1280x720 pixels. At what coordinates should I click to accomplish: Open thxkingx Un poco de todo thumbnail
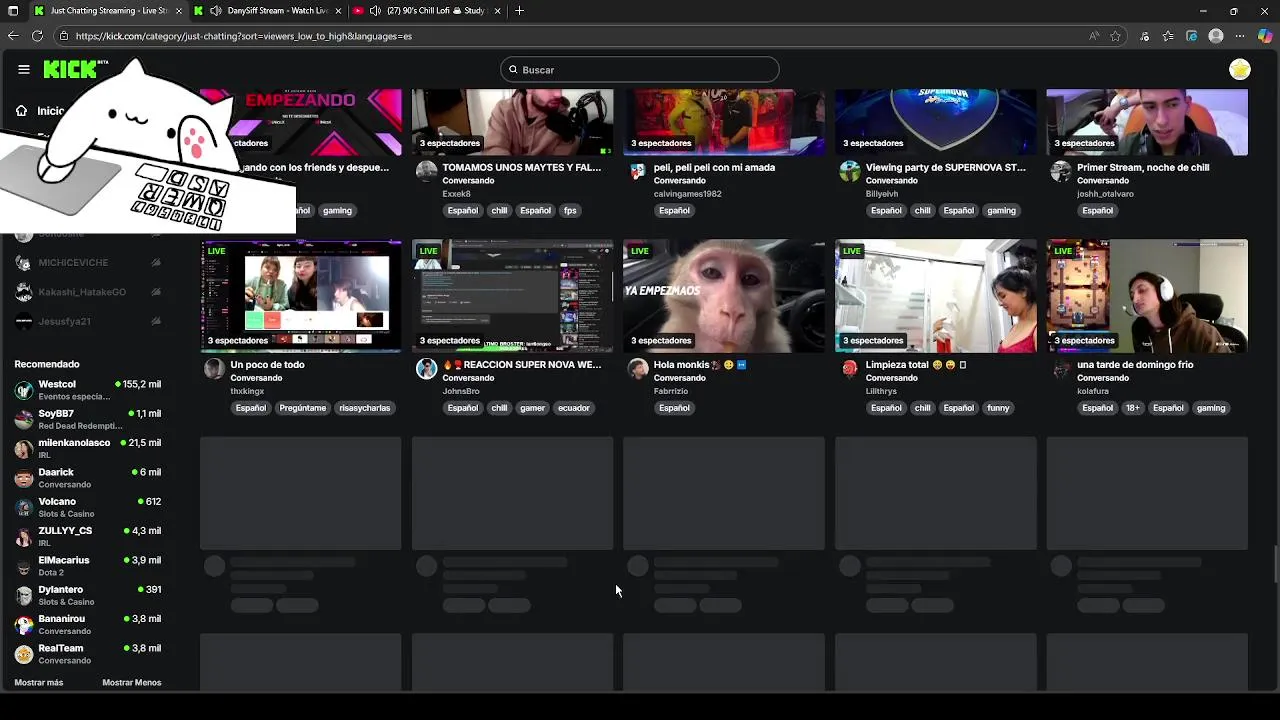coord(300,296)
